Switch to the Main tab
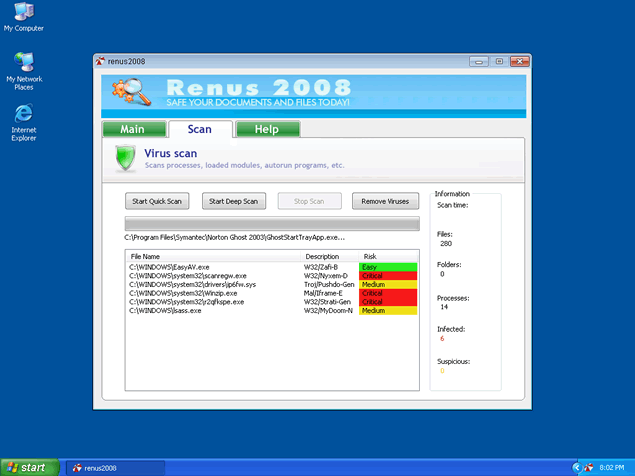This screenshot has width=635, height=476. (x=132, y=129)
